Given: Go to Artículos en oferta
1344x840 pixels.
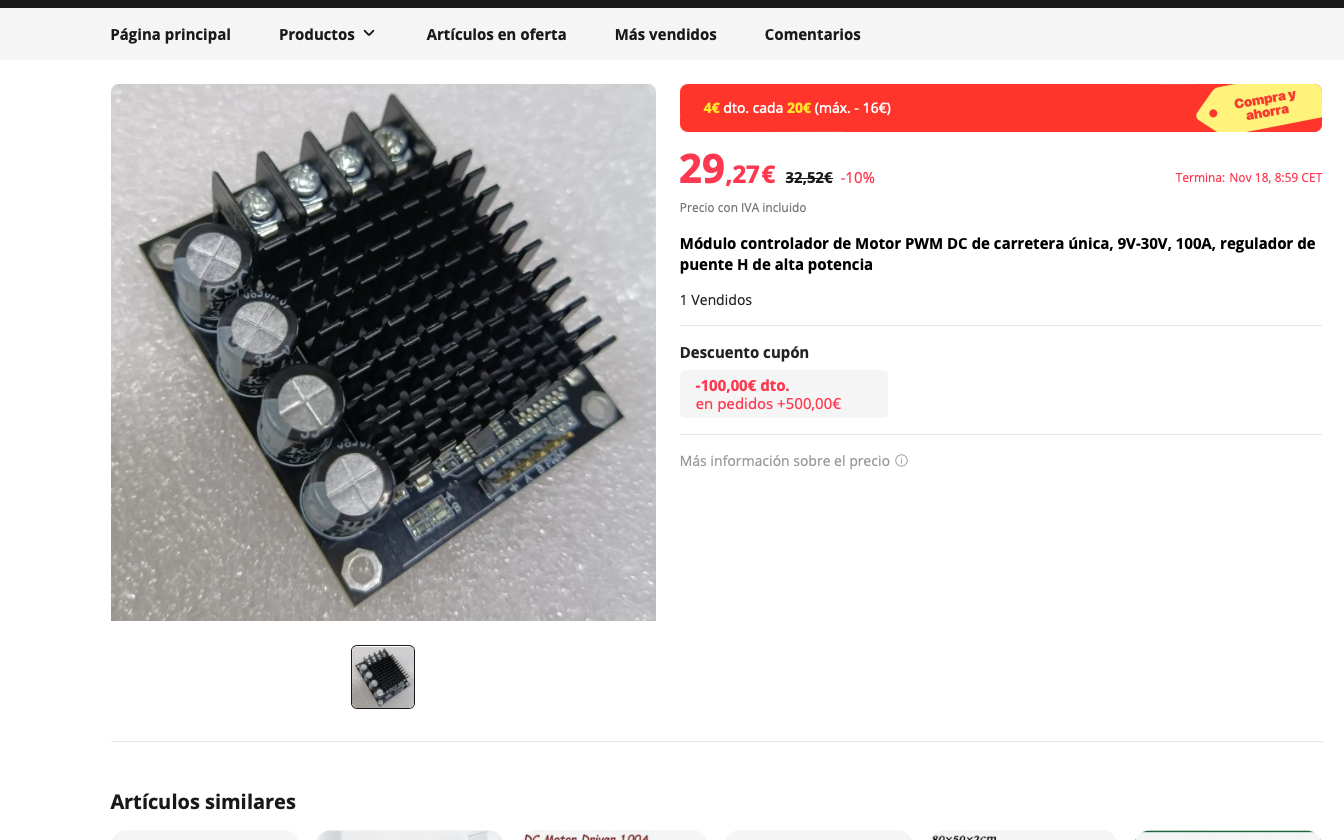Looking at the screenshot, I should 496,34.
